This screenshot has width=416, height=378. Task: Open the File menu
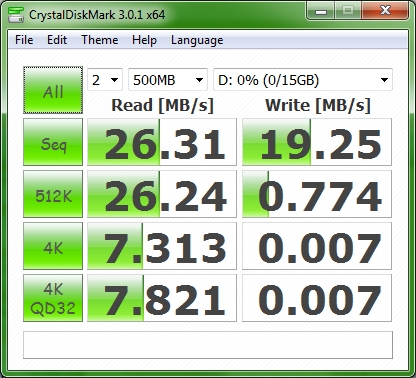coord(24,40)
